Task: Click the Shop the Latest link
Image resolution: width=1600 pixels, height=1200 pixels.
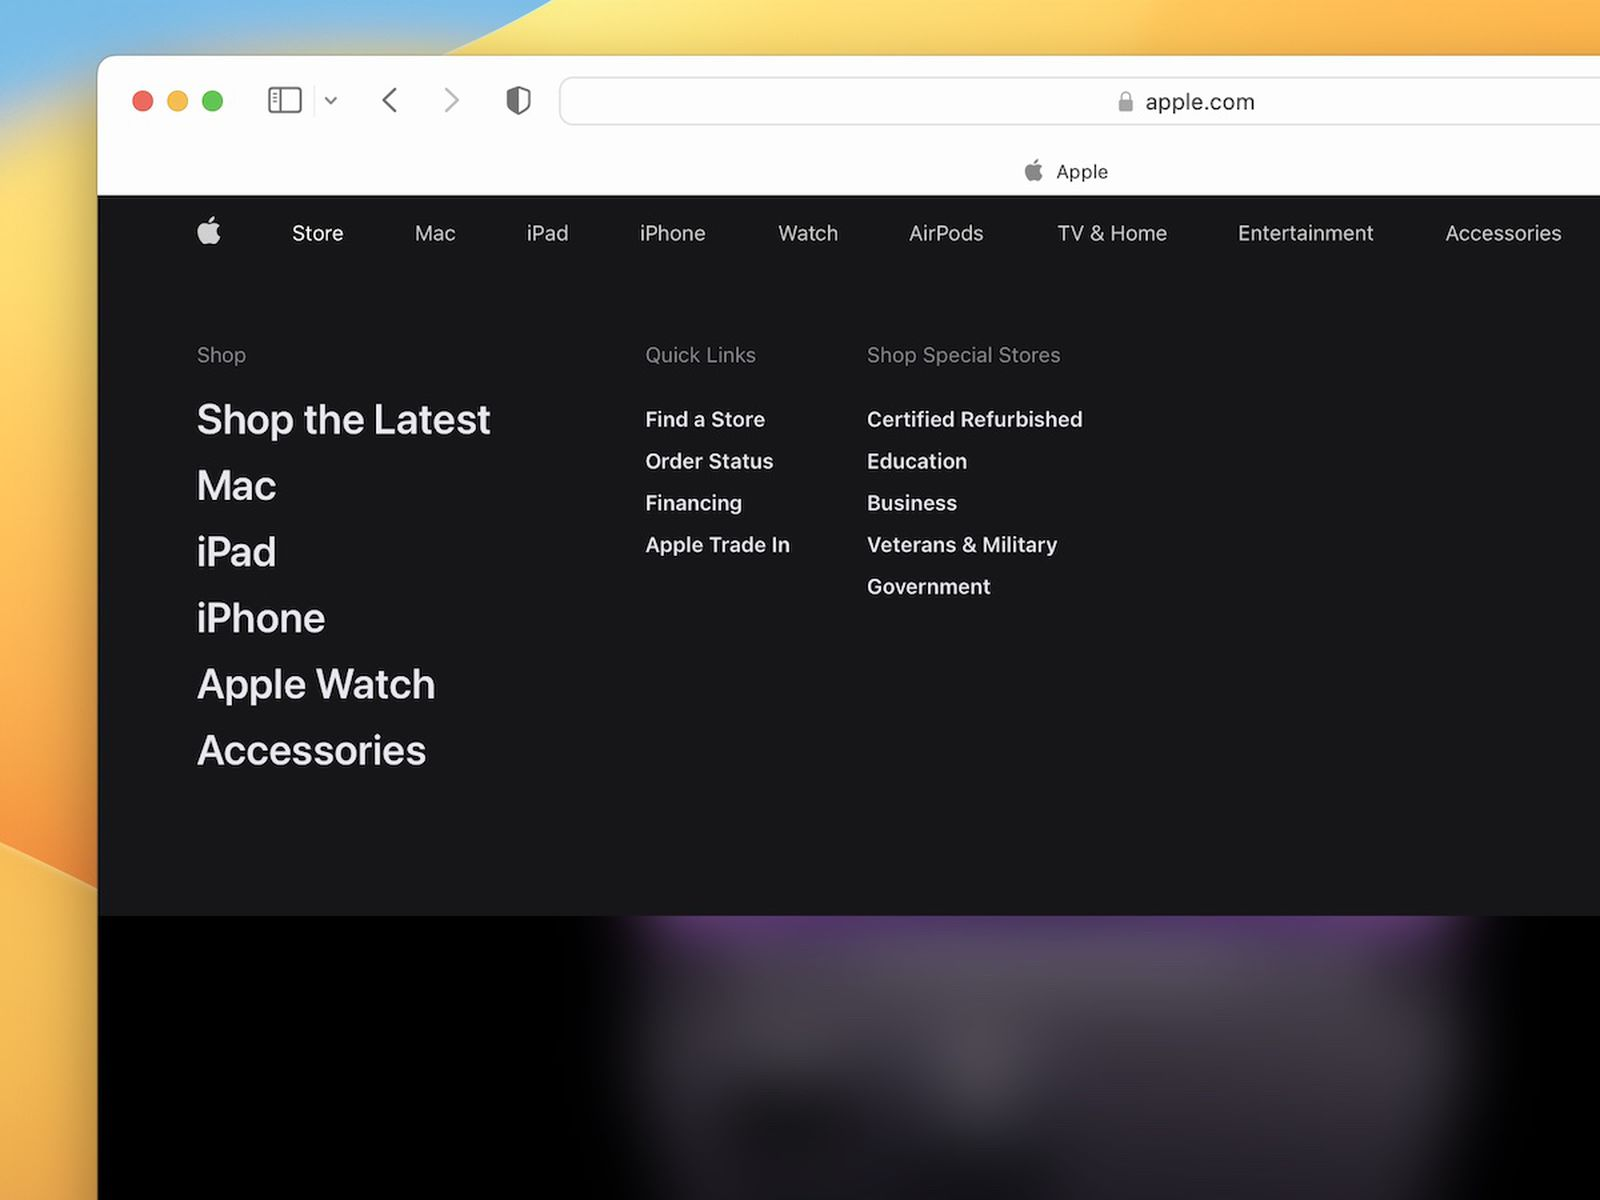Action: [x=343, y=420]
